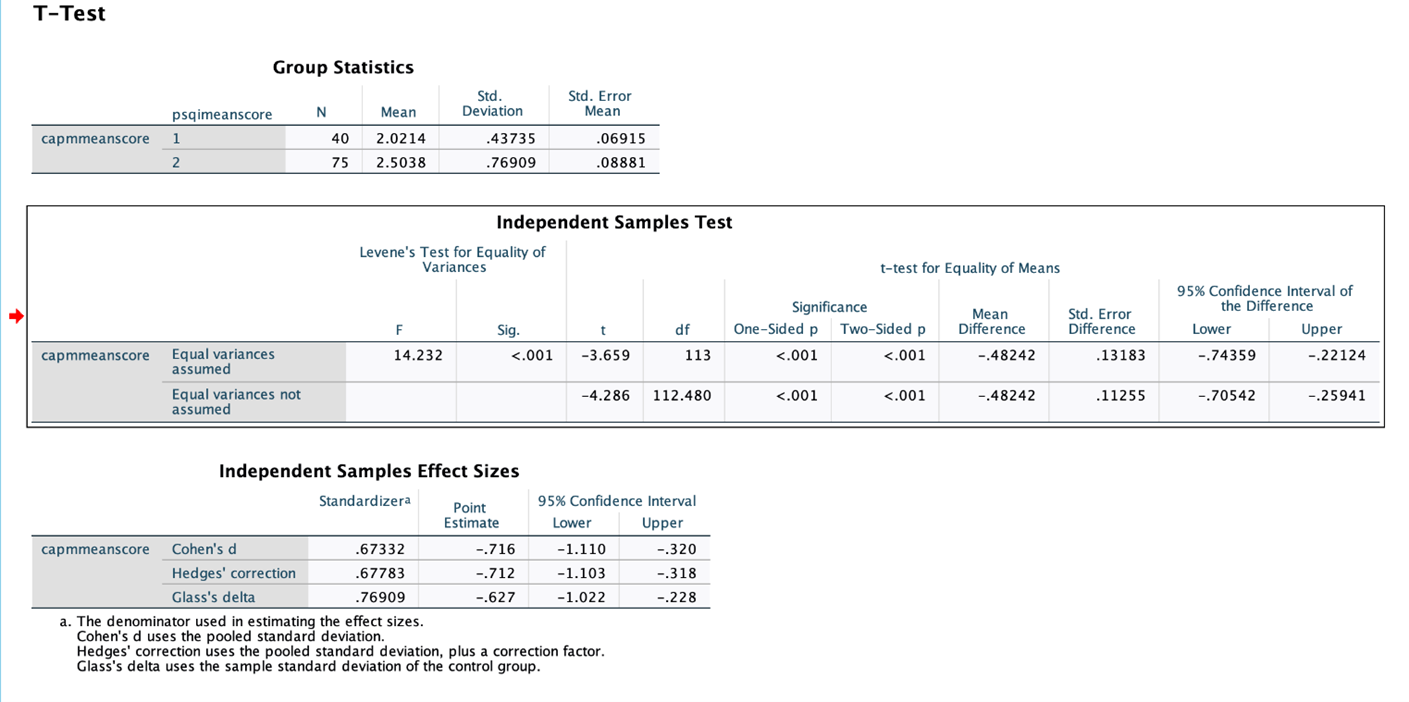Click the Equal variances not assumed row label
The height and width of the screenshot is (702, 1409).
[x=236, y=402]
